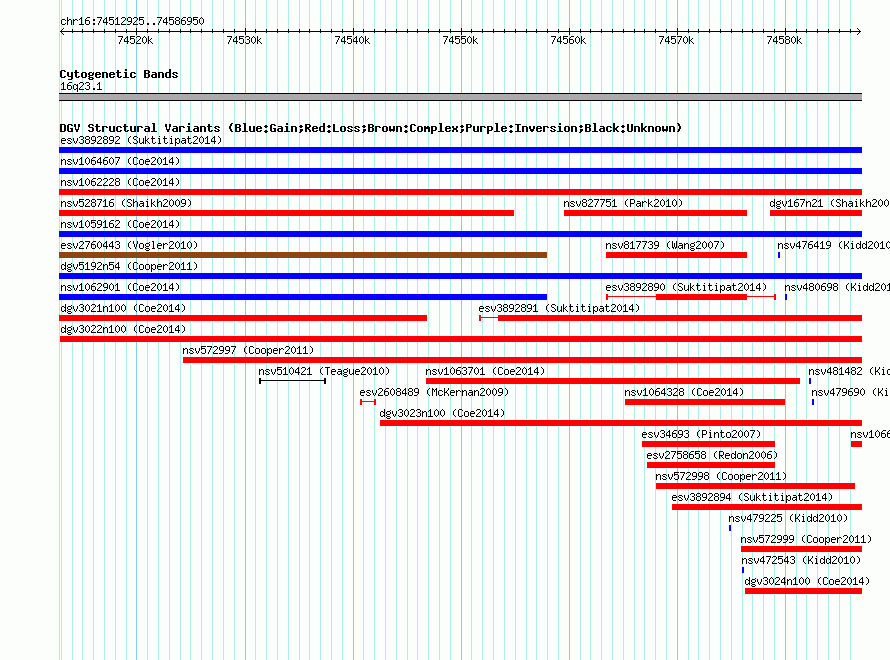Screen dimensions: 890x660
Task: Select dgv3021n100 (Coe2014) label
Action: [x=123, y=308]
